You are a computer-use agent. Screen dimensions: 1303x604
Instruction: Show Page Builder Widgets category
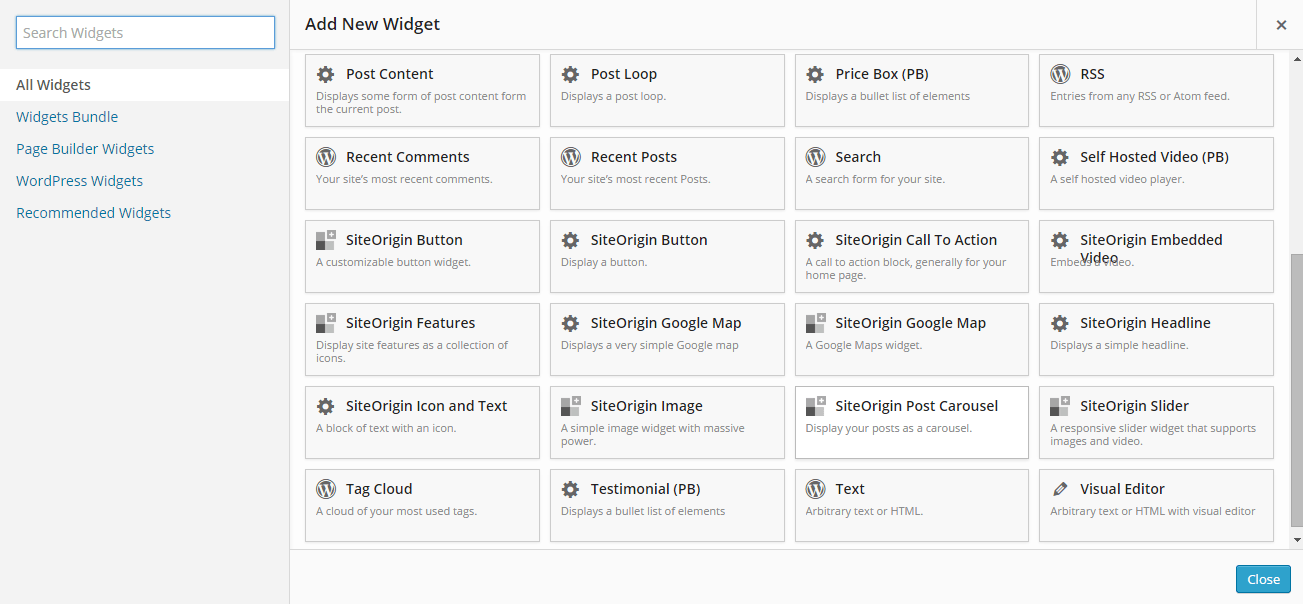85,149
